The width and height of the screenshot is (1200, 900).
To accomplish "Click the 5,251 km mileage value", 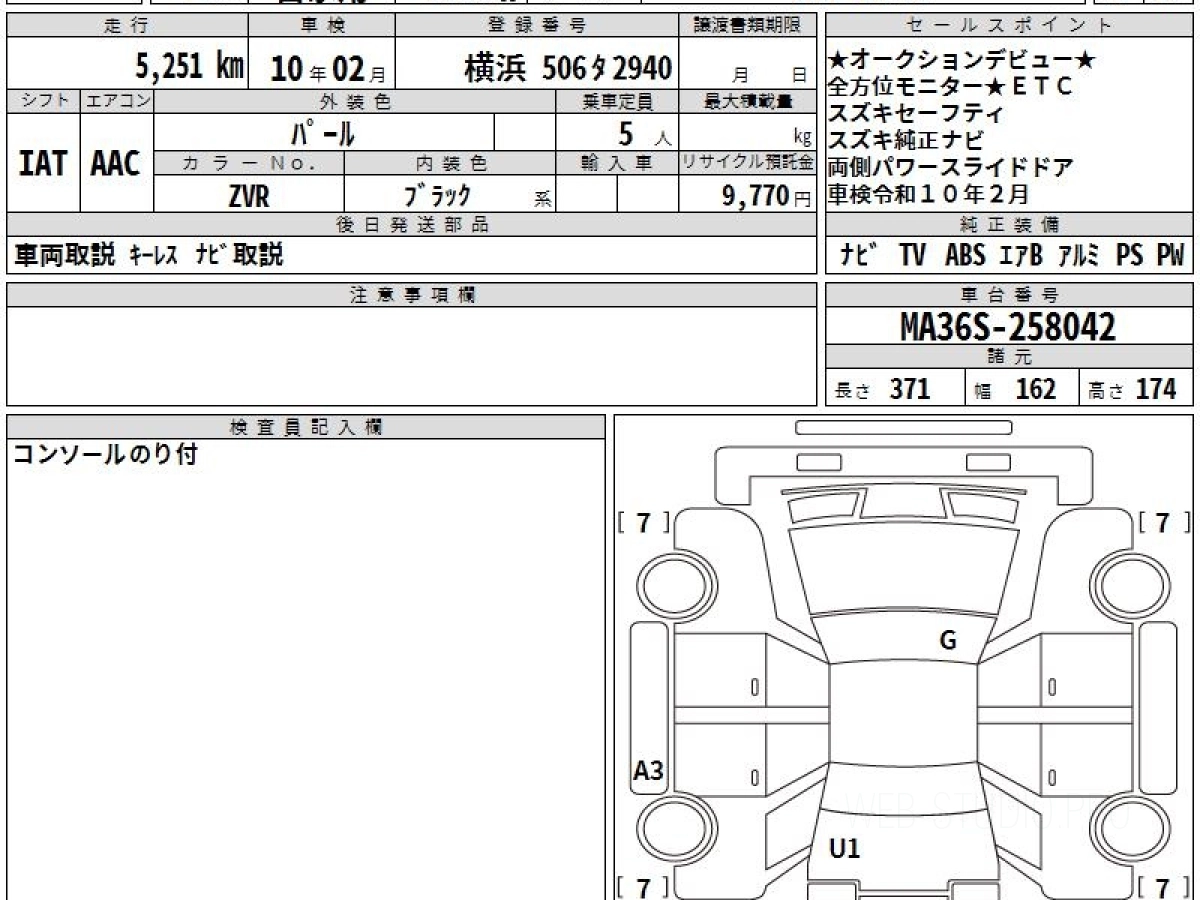I will pos(189,68).
